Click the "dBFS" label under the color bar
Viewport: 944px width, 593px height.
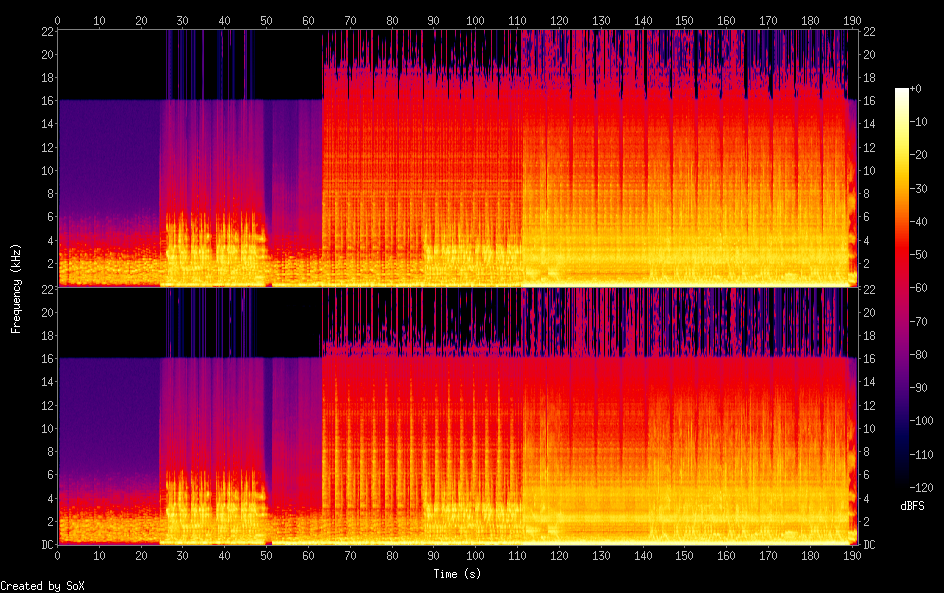click(911, 506)
